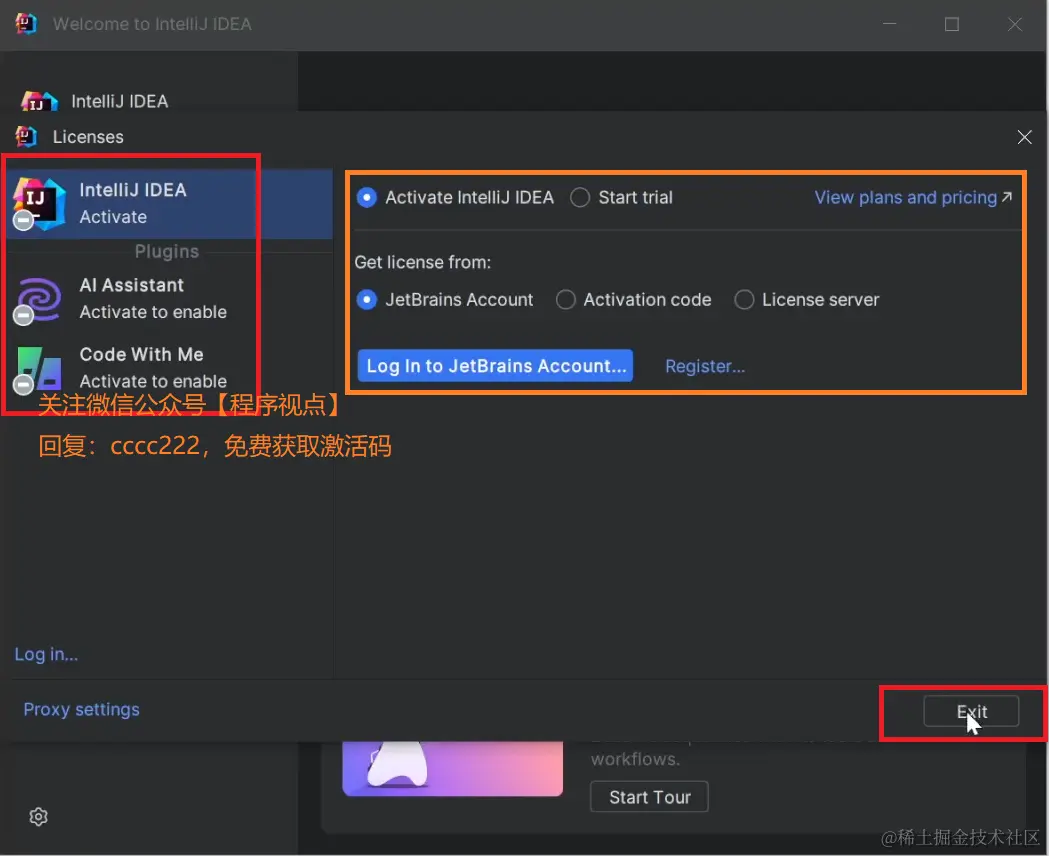
Task: Choose JetBrains Account license source
Action: [x=445, y=300]
